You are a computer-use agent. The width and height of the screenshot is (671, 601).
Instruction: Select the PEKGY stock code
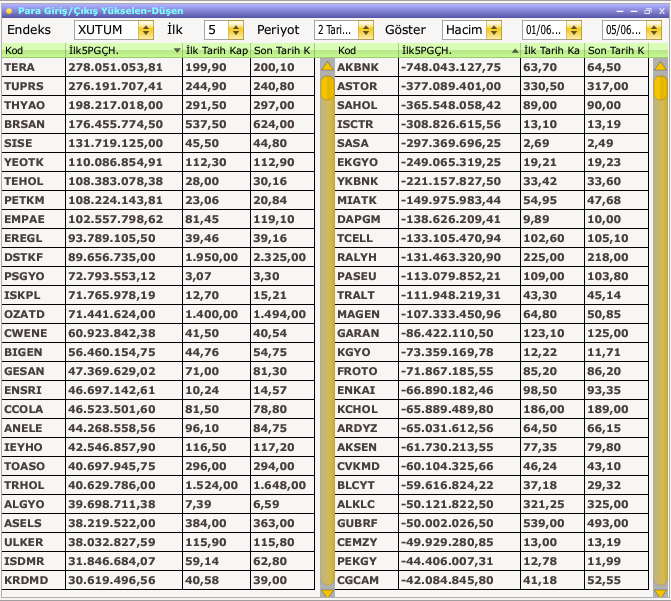pos(357,561)
